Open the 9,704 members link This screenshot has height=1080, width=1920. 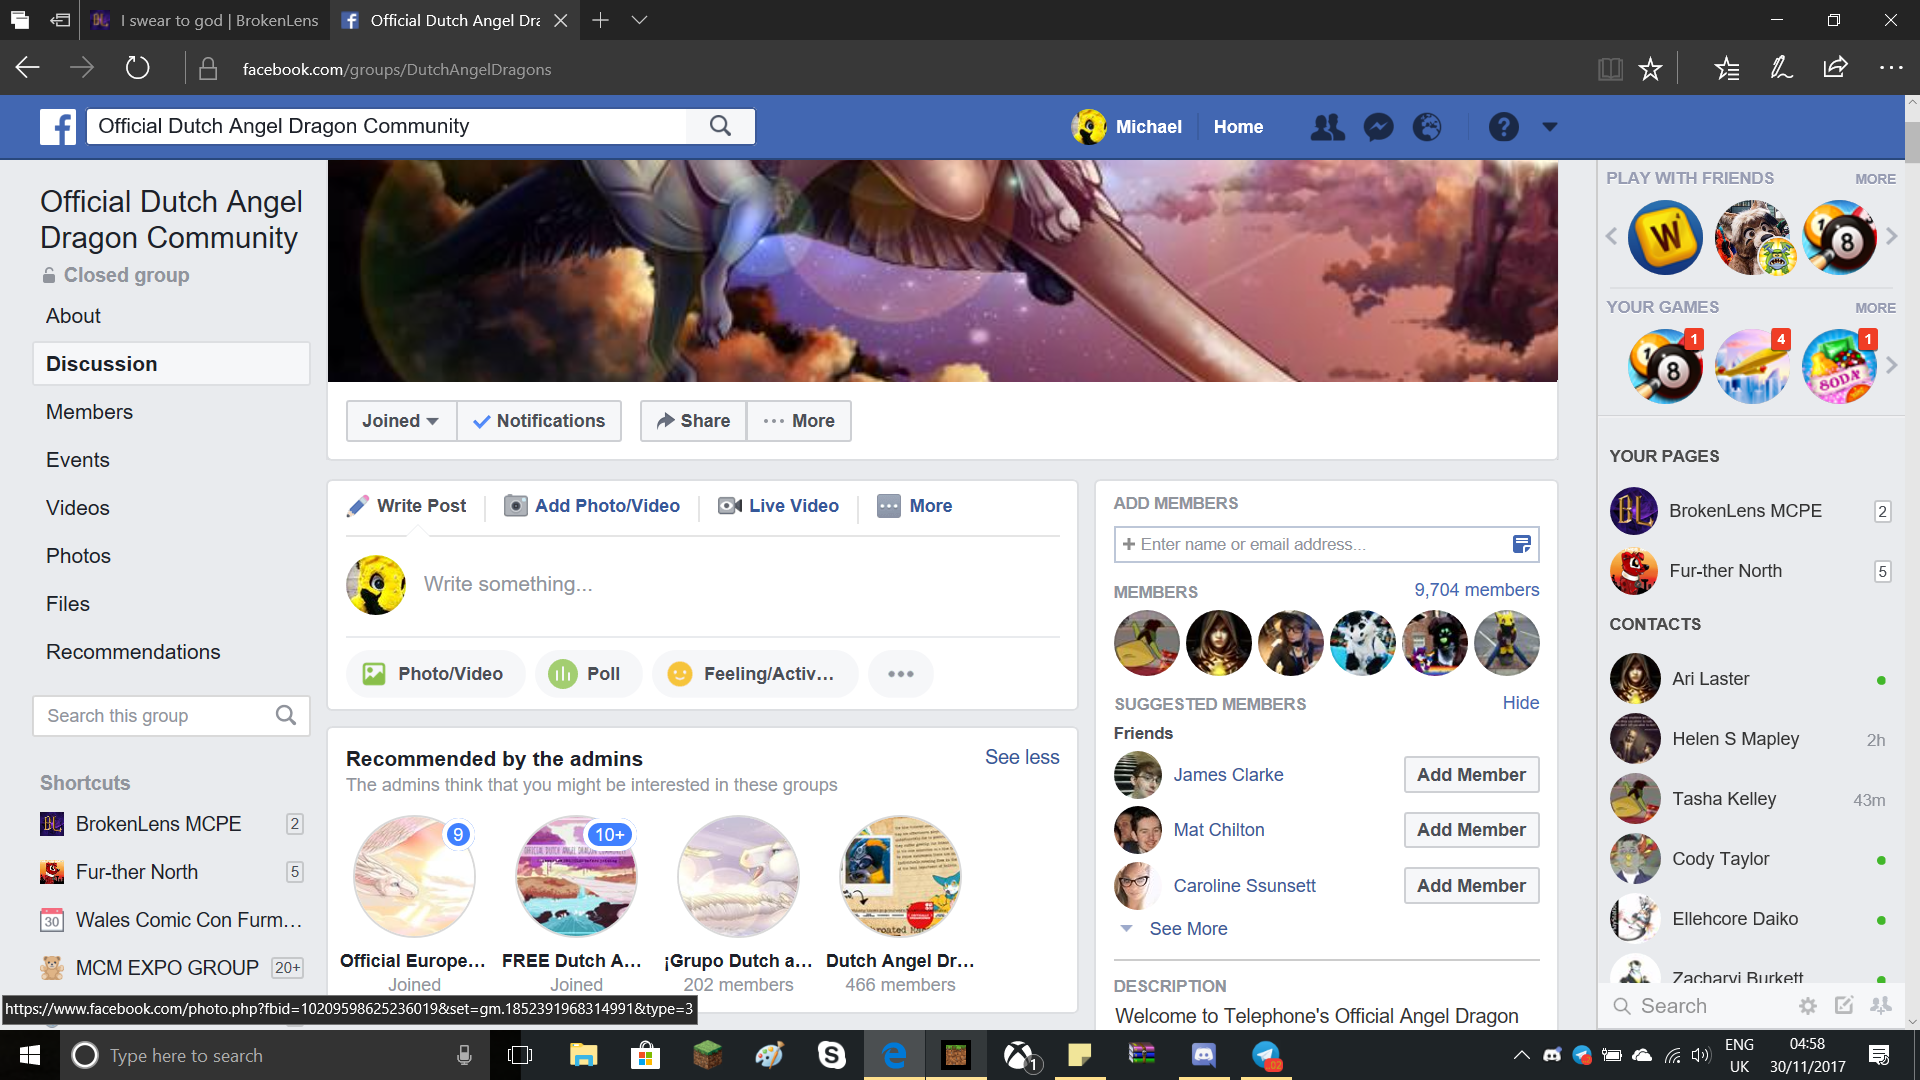click(1476, 590)
